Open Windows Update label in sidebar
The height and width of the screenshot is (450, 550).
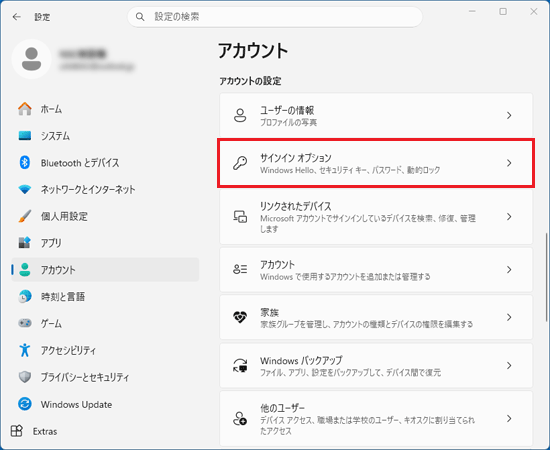click(76, 404)
